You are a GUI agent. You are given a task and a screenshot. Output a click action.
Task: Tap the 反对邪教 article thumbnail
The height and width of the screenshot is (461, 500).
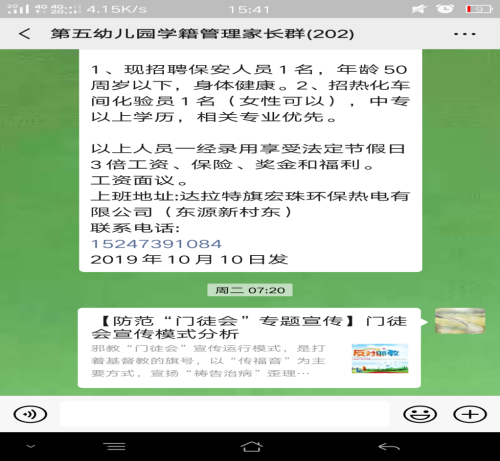click(380, 358)
